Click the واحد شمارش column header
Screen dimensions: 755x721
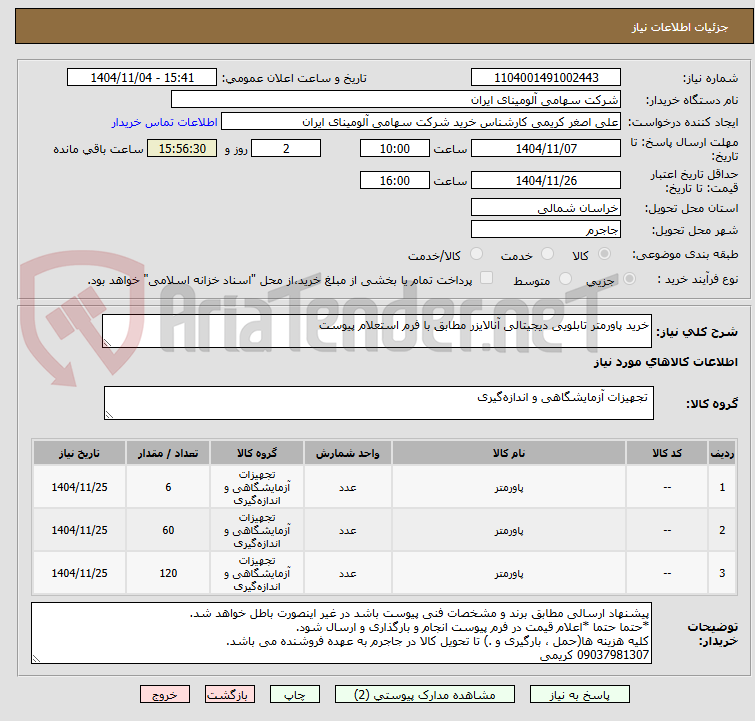[x=348, y=453]
